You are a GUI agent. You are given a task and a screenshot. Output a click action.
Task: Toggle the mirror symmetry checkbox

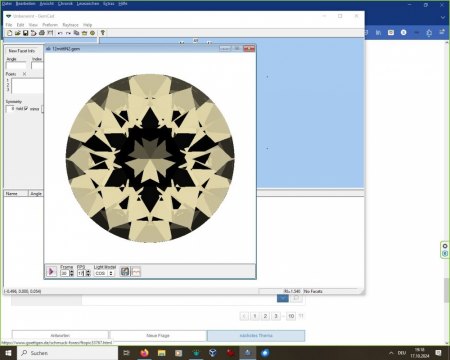[26, 108]
